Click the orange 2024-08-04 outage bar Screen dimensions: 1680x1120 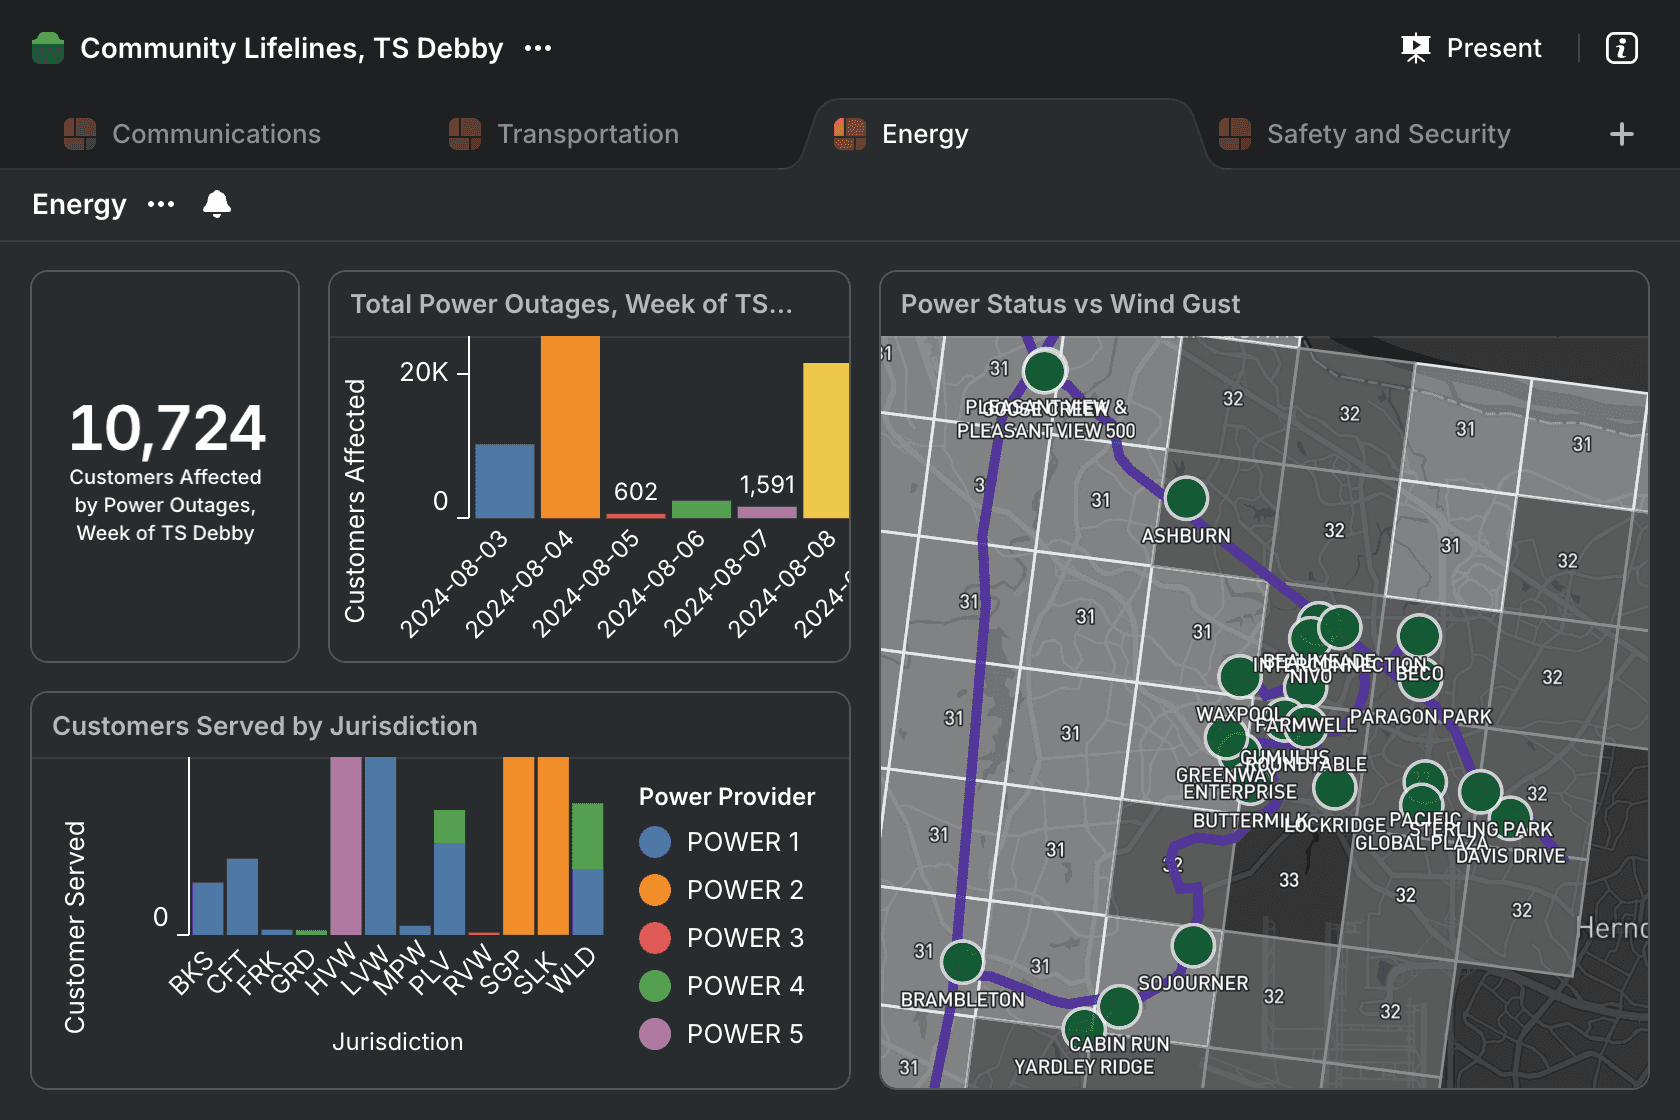pyautogui.click(x=570, y=428)
